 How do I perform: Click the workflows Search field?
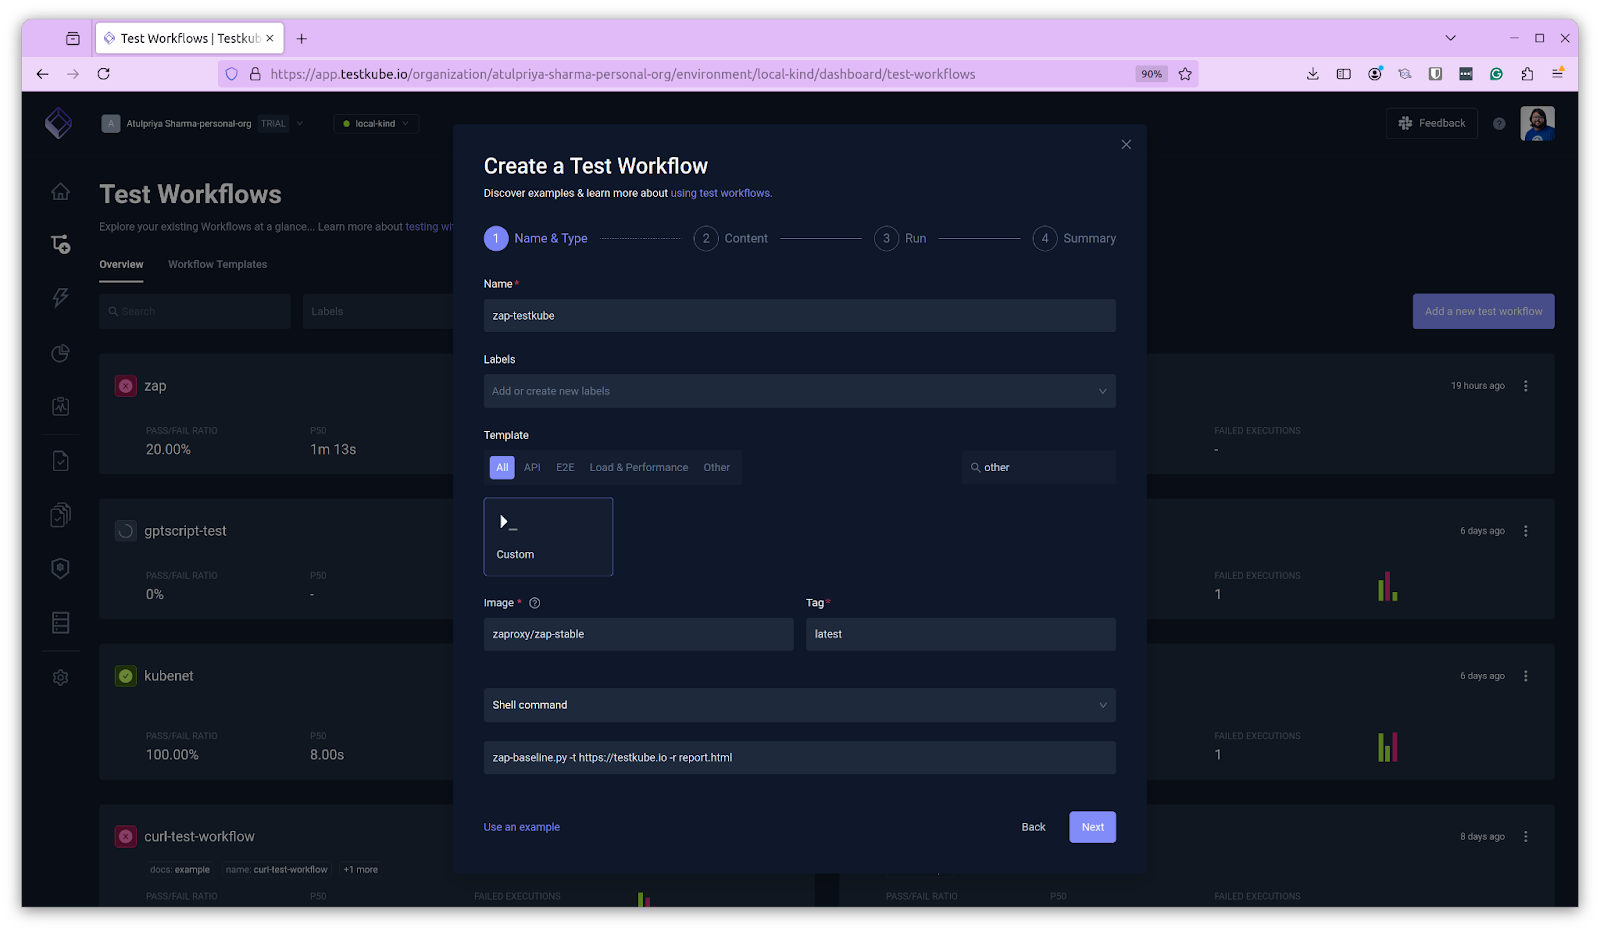[x=195, y=311]
